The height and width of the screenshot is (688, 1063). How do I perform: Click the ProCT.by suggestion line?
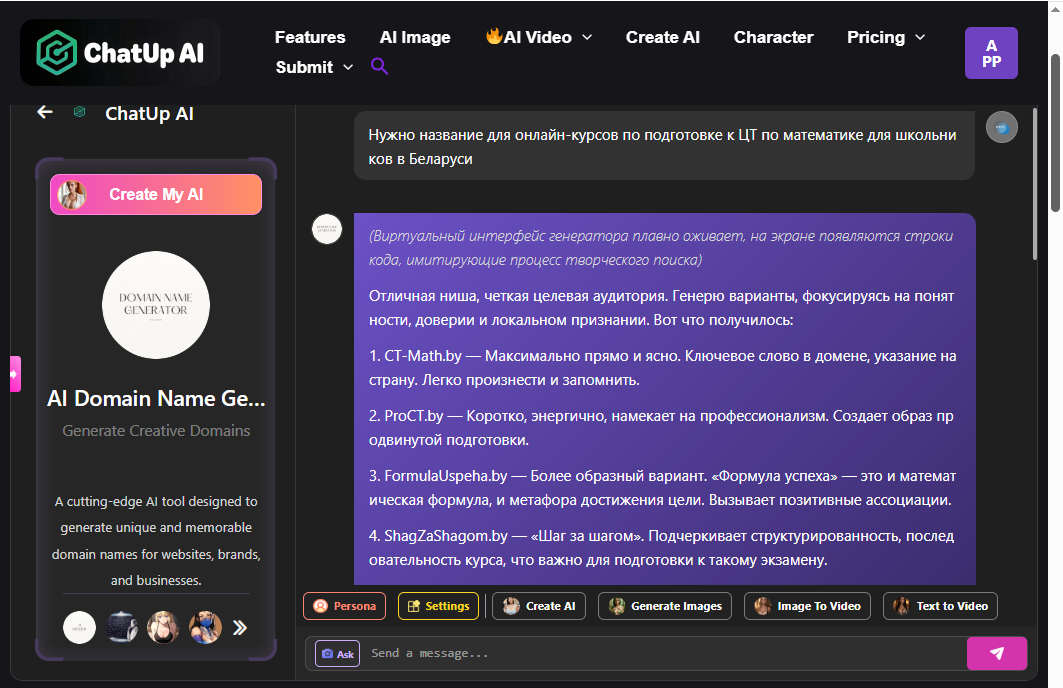click(x=661, y=428)
